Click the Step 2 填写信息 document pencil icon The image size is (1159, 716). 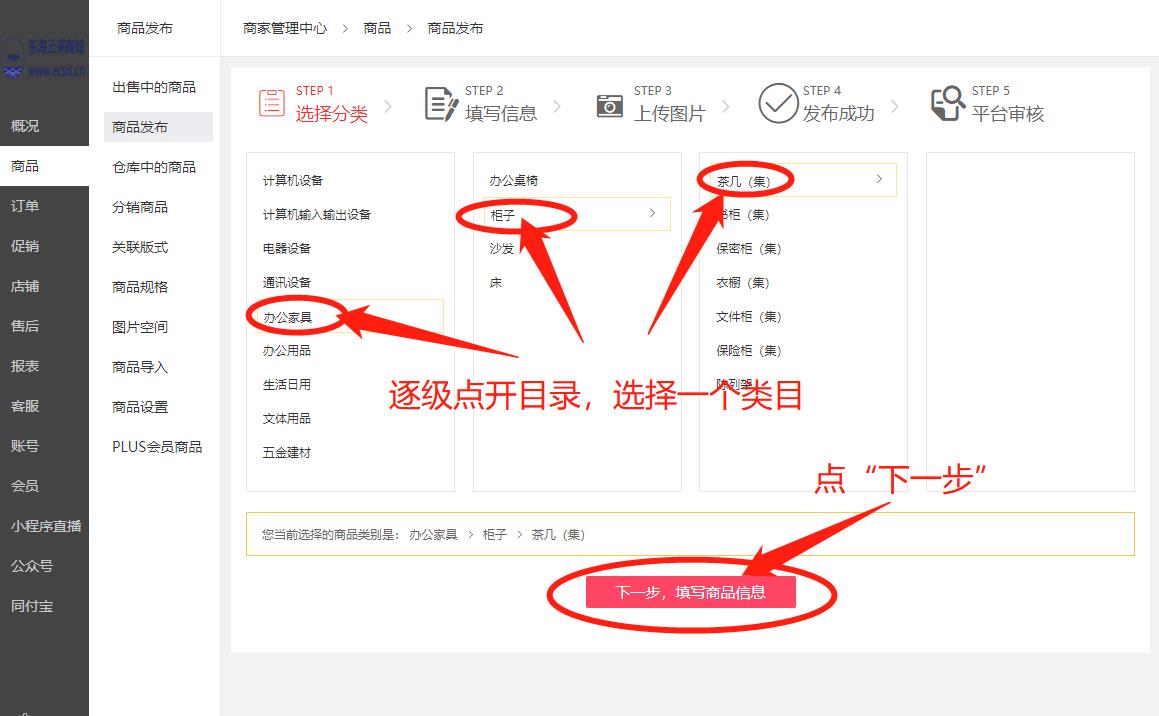click(x=441, y=103)
